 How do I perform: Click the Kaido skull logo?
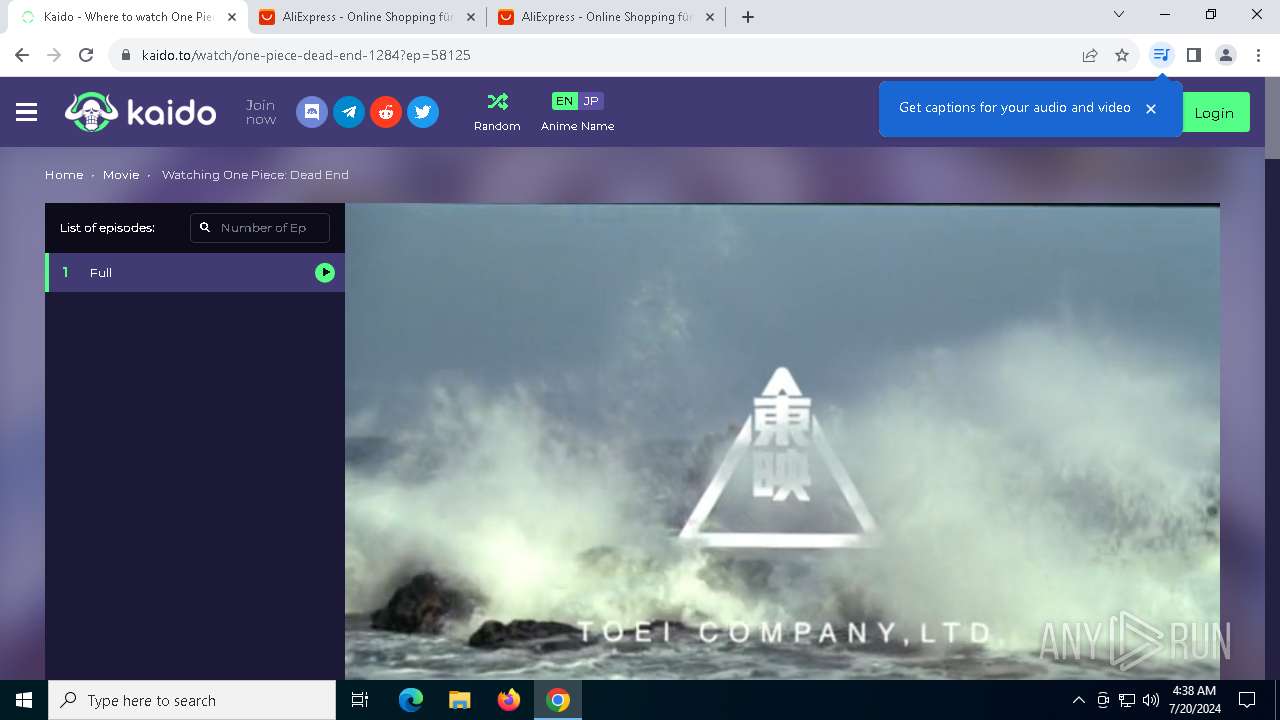pyautogui.click(x=91, y=112)
